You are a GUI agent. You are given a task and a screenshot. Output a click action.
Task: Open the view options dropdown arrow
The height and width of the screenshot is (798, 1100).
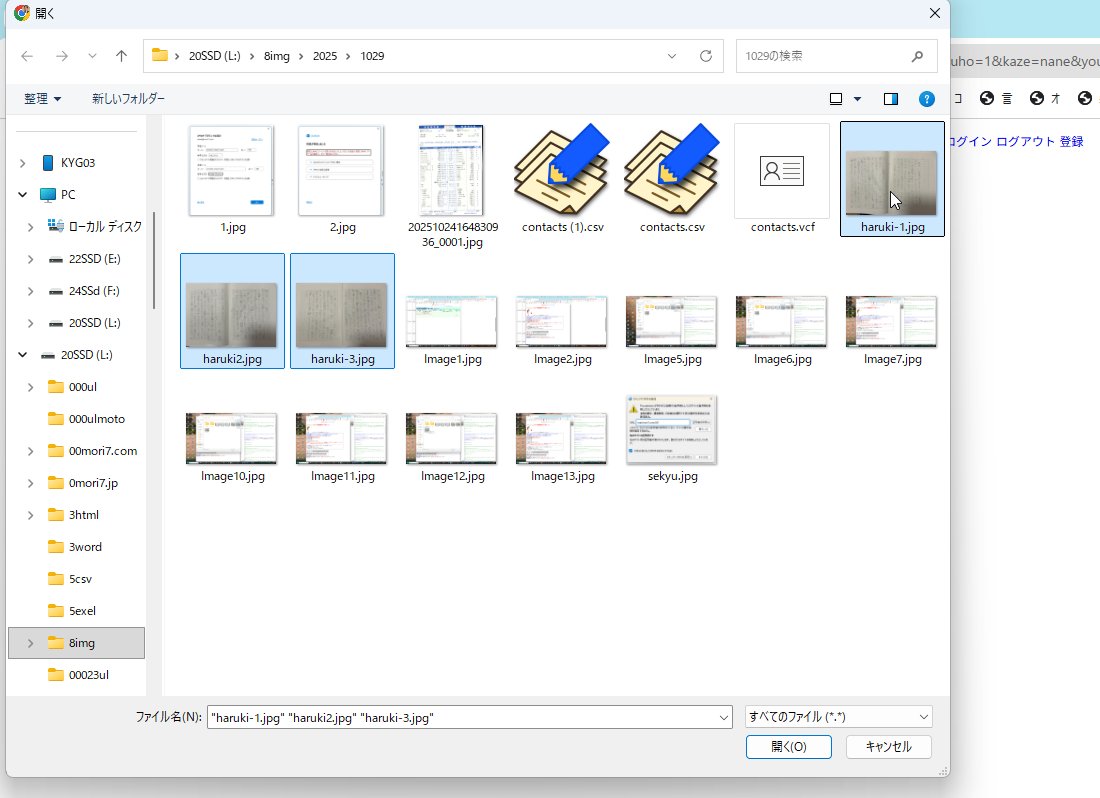(x=858, y=99)
